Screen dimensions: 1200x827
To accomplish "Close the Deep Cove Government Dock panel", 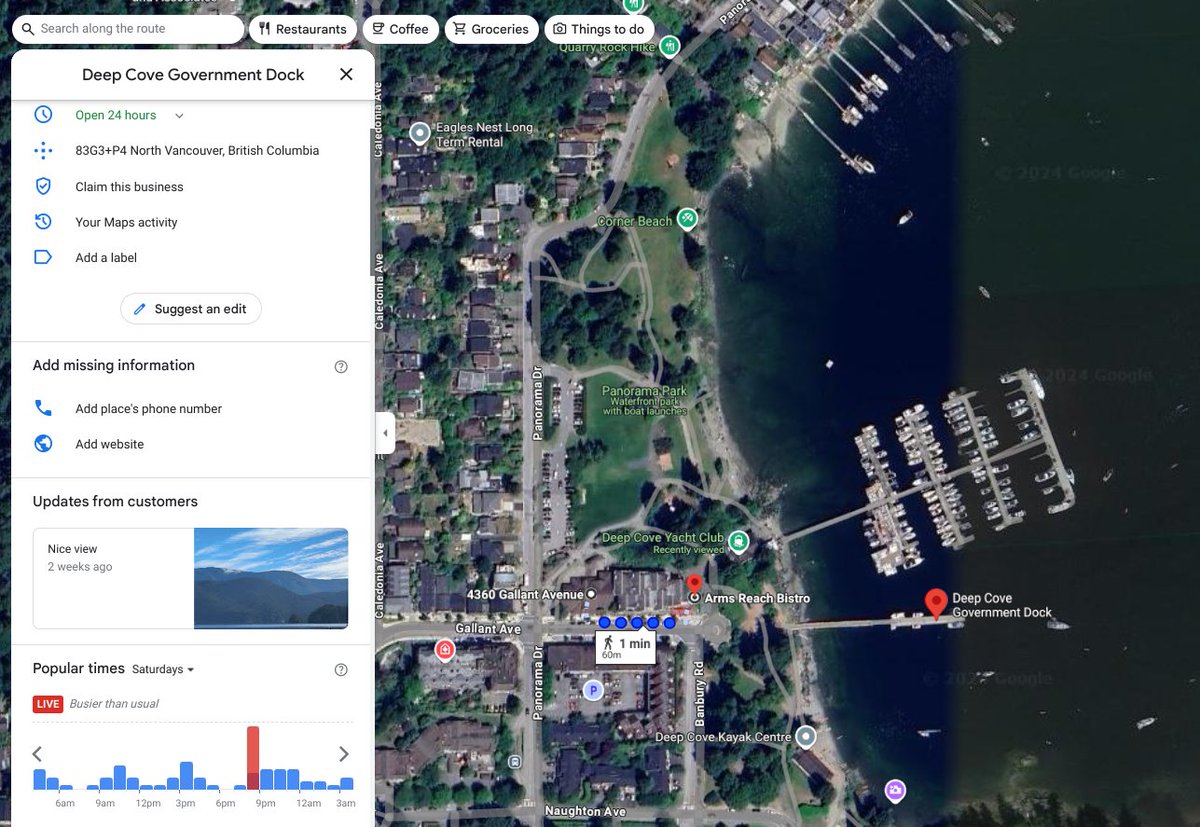I will (x=346, y=74).
